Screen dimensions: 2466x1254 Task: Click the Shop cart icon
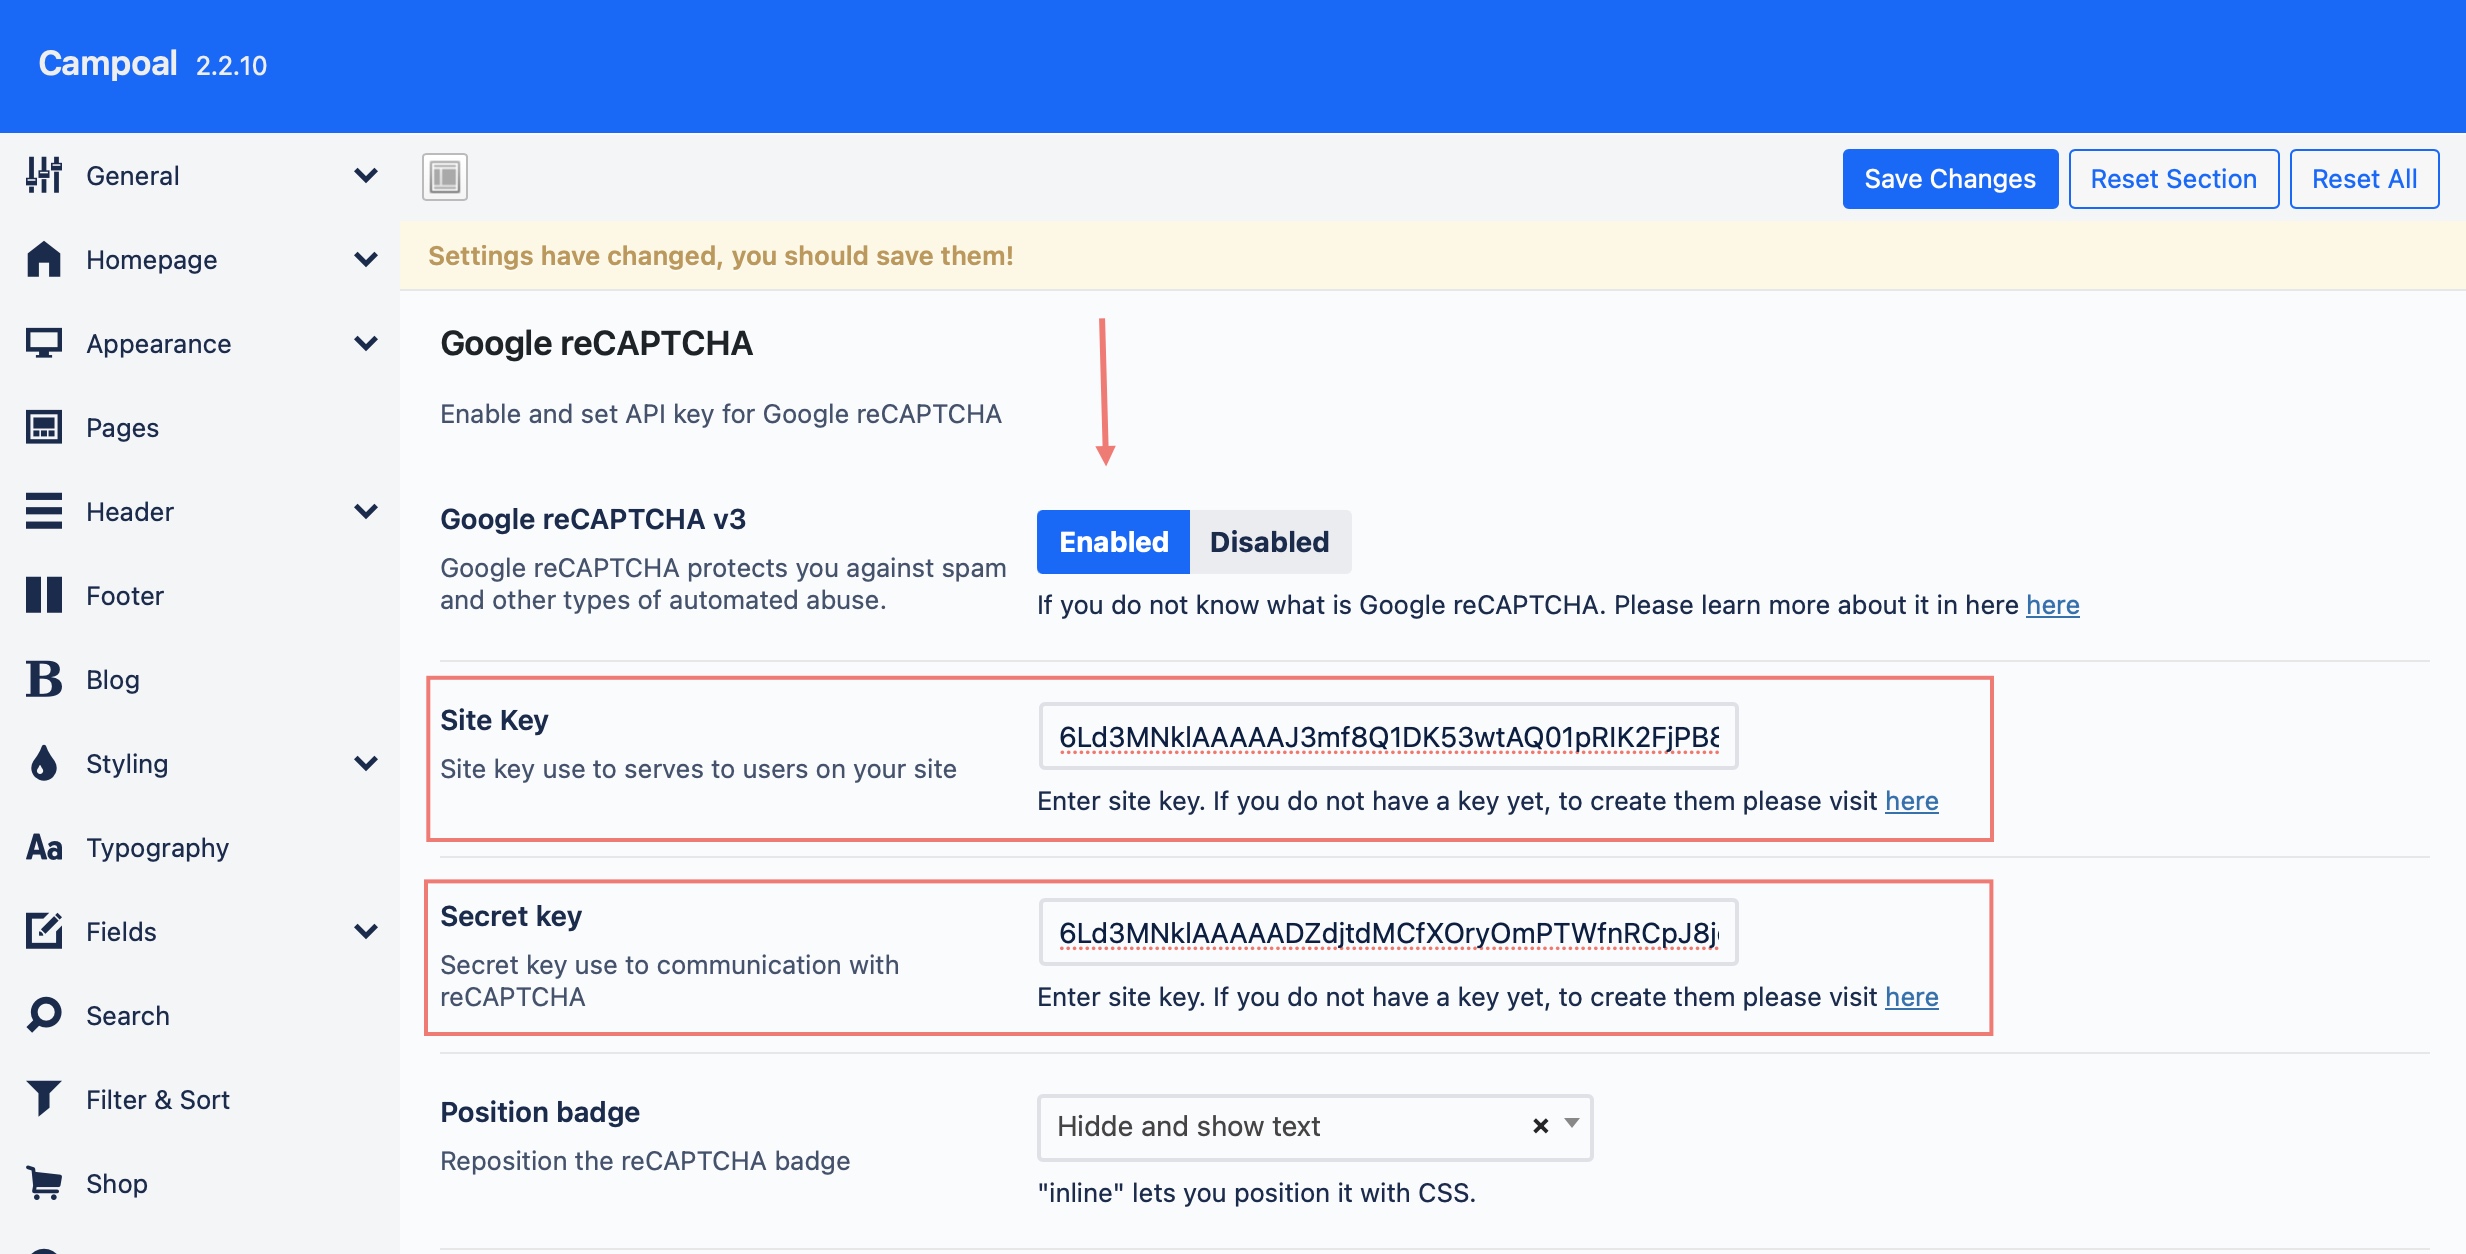pos(44,1183)
